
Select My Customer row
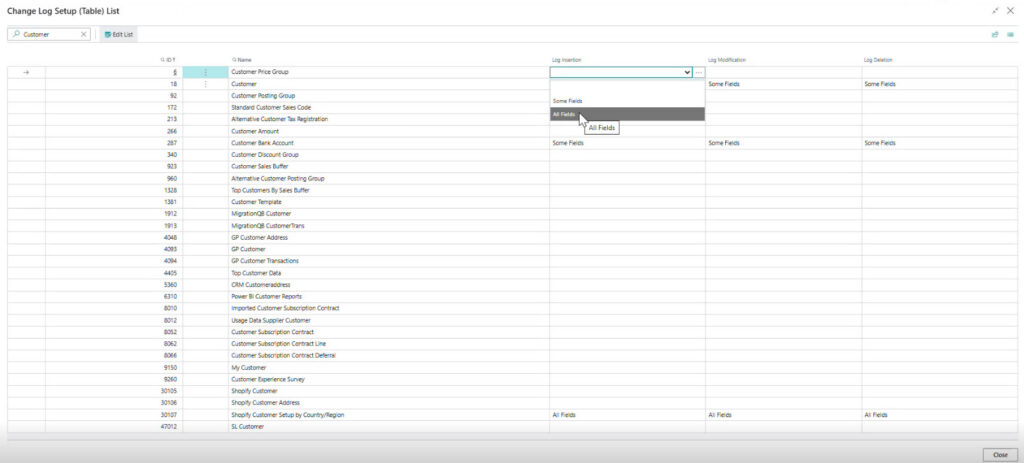(512, 368)
